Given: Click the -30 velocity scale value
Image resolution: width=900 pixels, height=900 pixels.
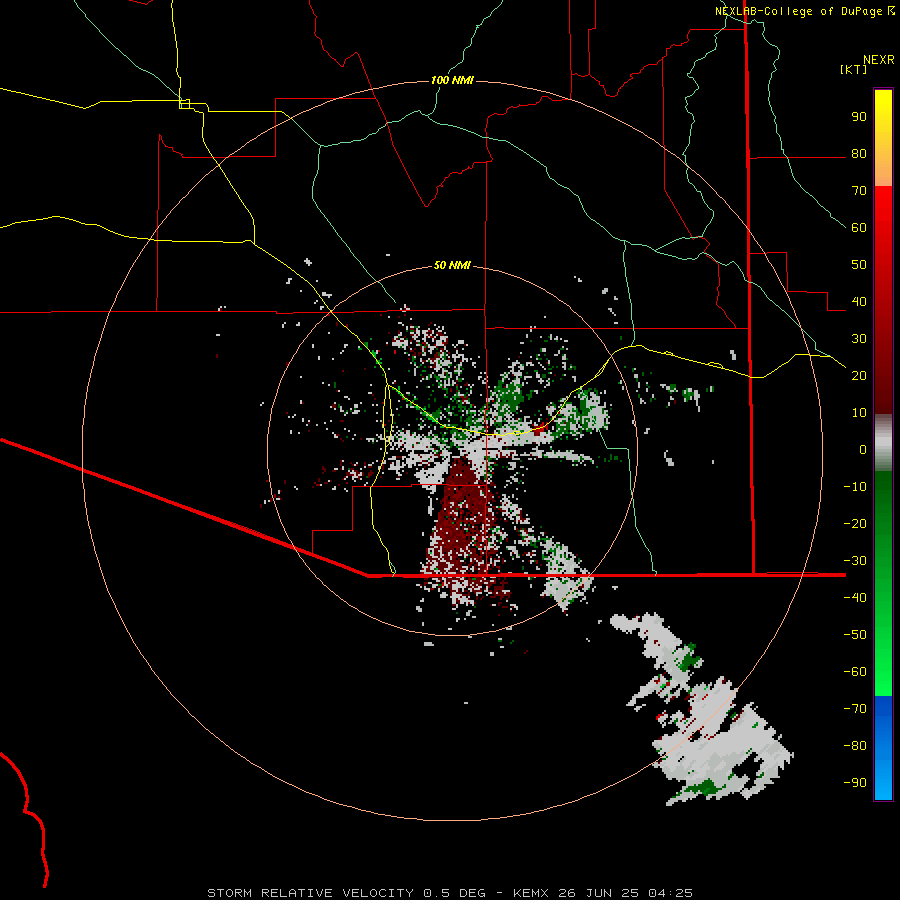Looking at the screenshot, I should coord(855,561).
